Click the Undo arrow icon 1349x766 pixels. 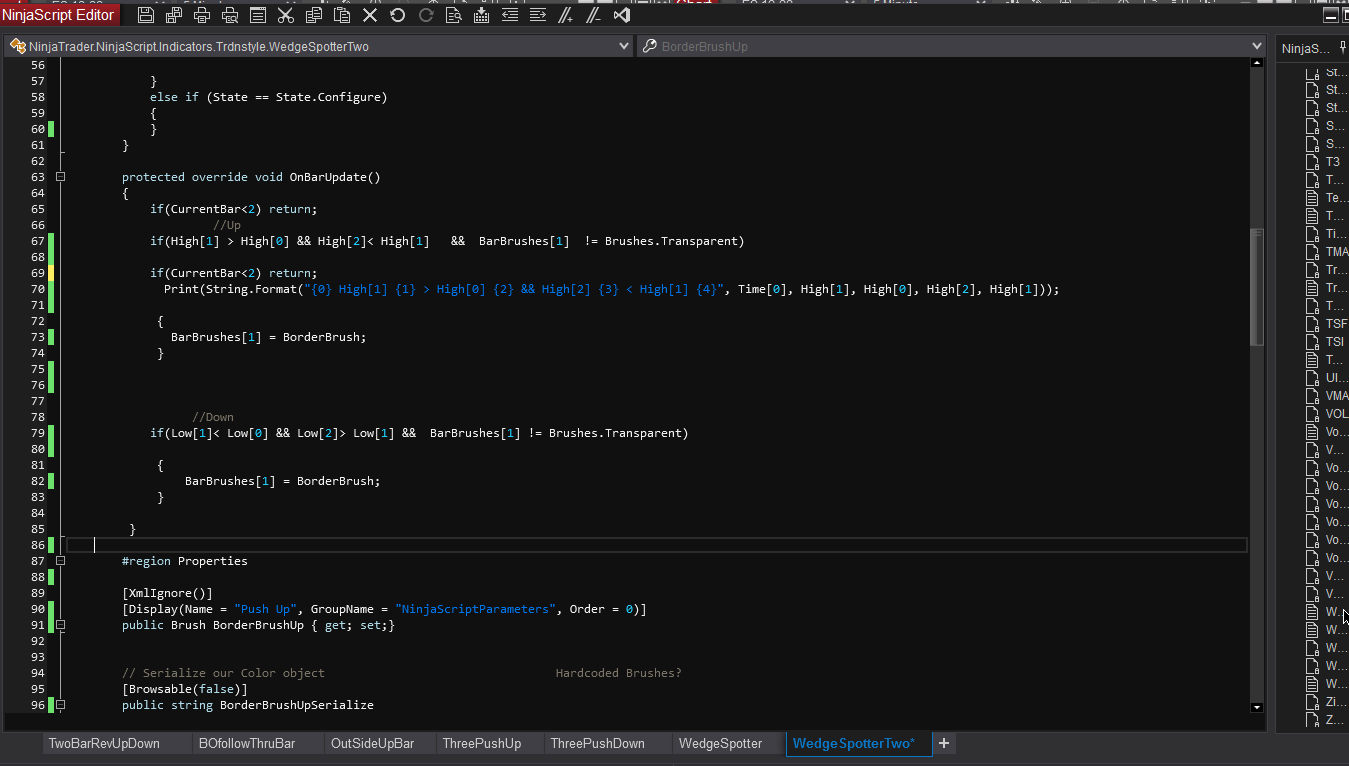click(x=398, y=15)
